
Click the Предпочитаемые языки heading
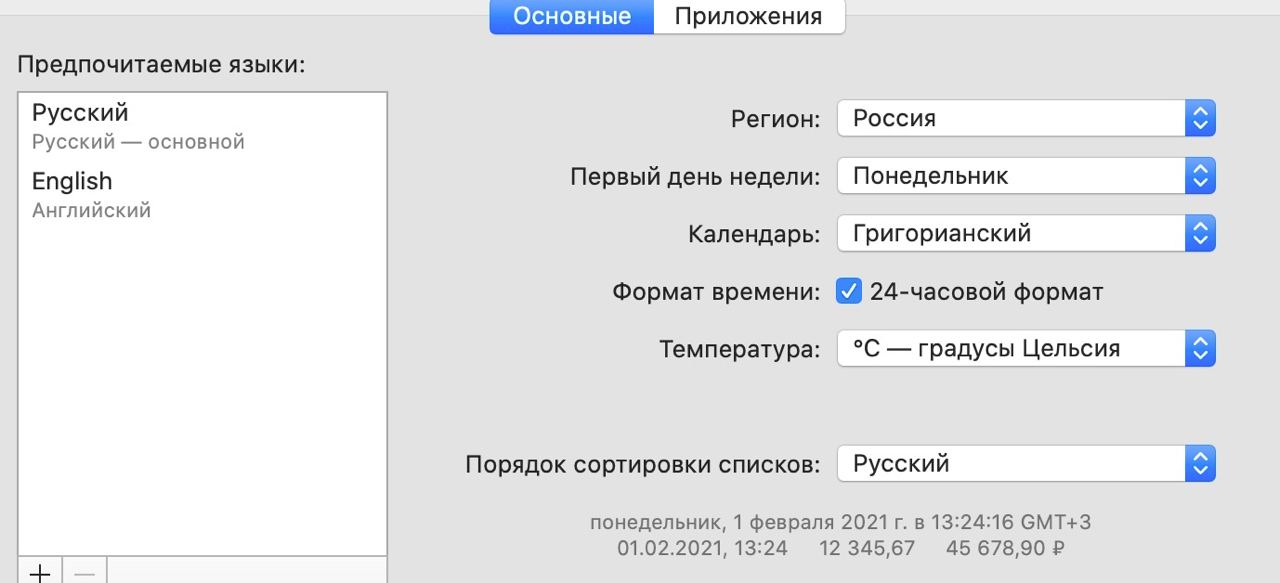coord(161,66)
